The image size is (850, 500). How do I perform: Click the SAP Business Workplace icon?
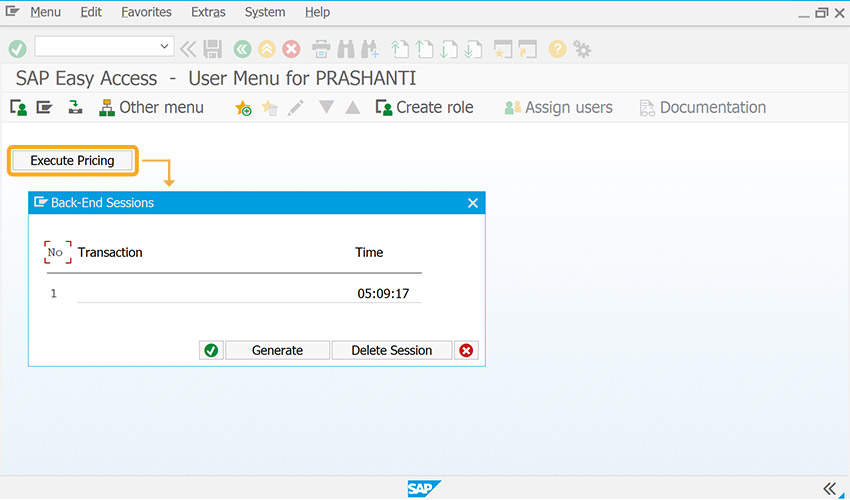click(x=75, y=107)
